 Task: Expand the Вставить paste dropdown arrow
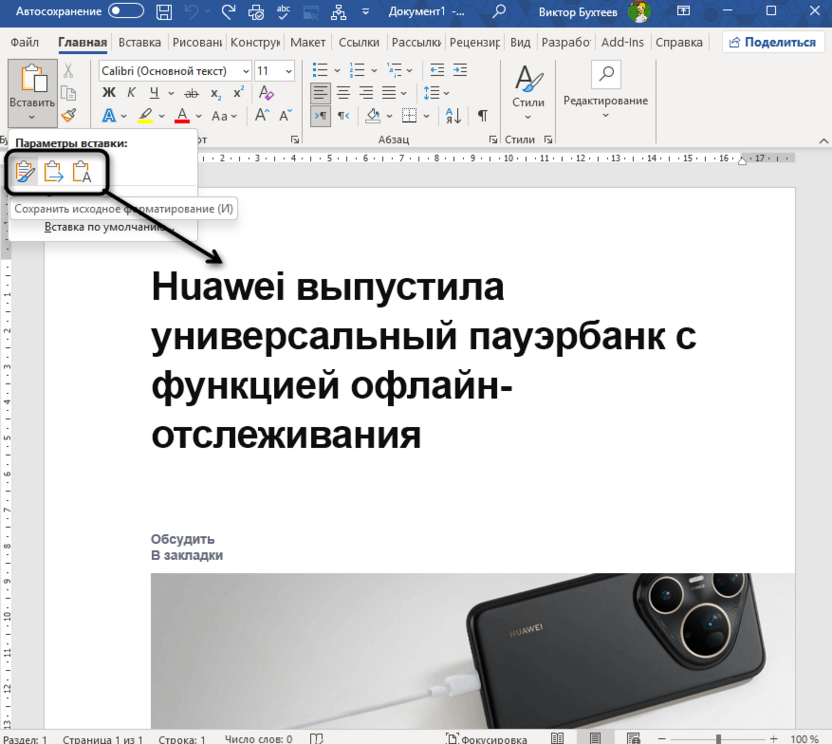[x=32, y=117]
